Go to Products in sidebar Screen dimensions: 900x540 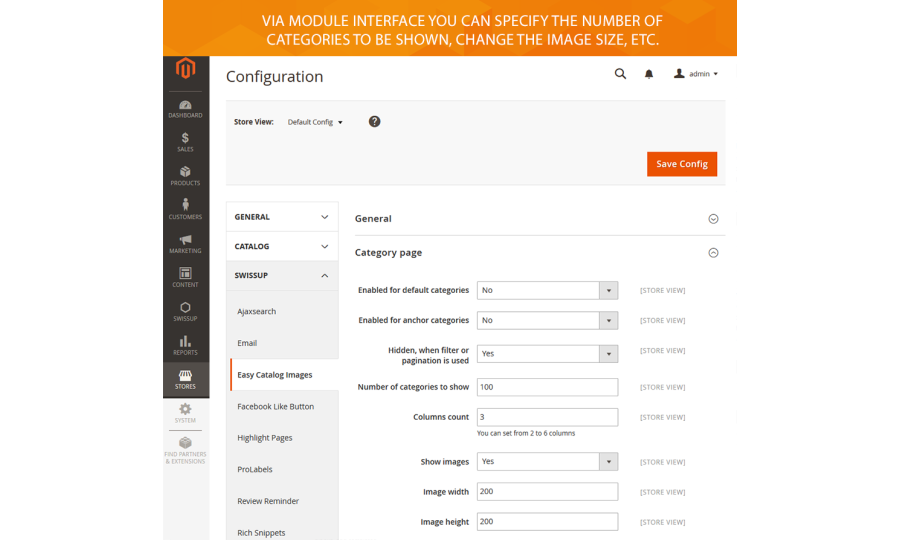coord(185,176)
